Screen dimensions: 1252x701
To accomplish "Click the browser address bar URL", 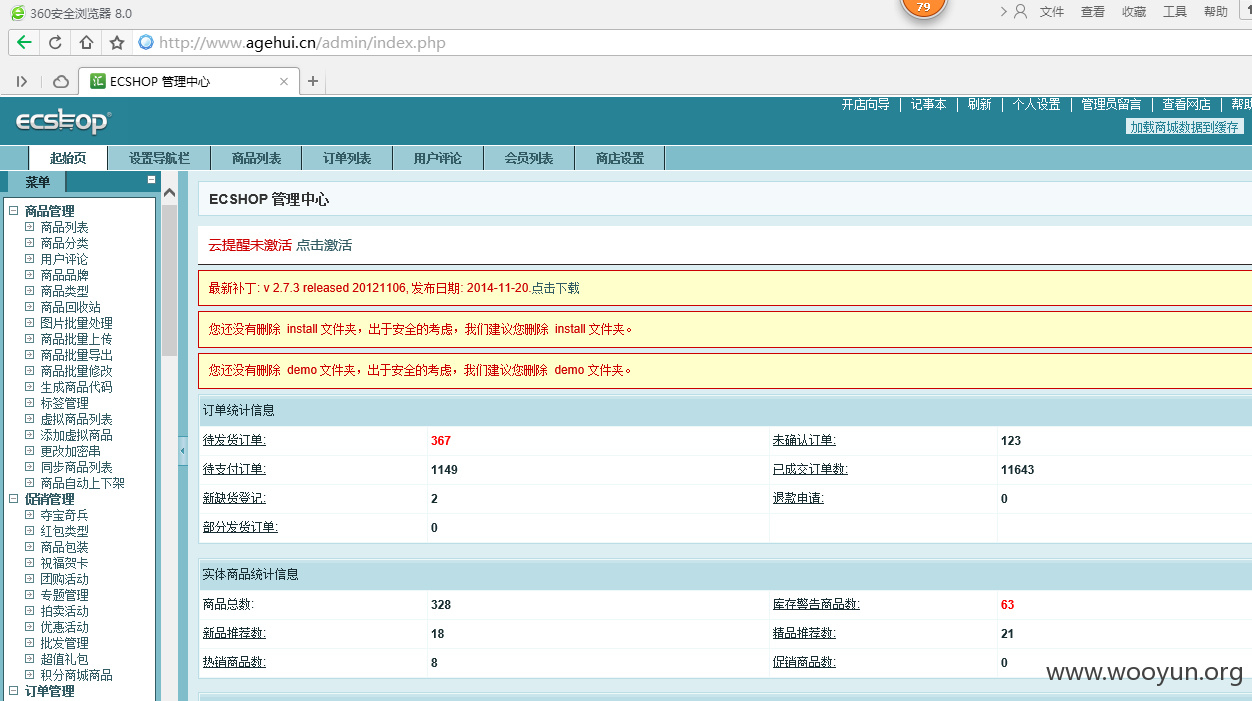I will point(302,42).
